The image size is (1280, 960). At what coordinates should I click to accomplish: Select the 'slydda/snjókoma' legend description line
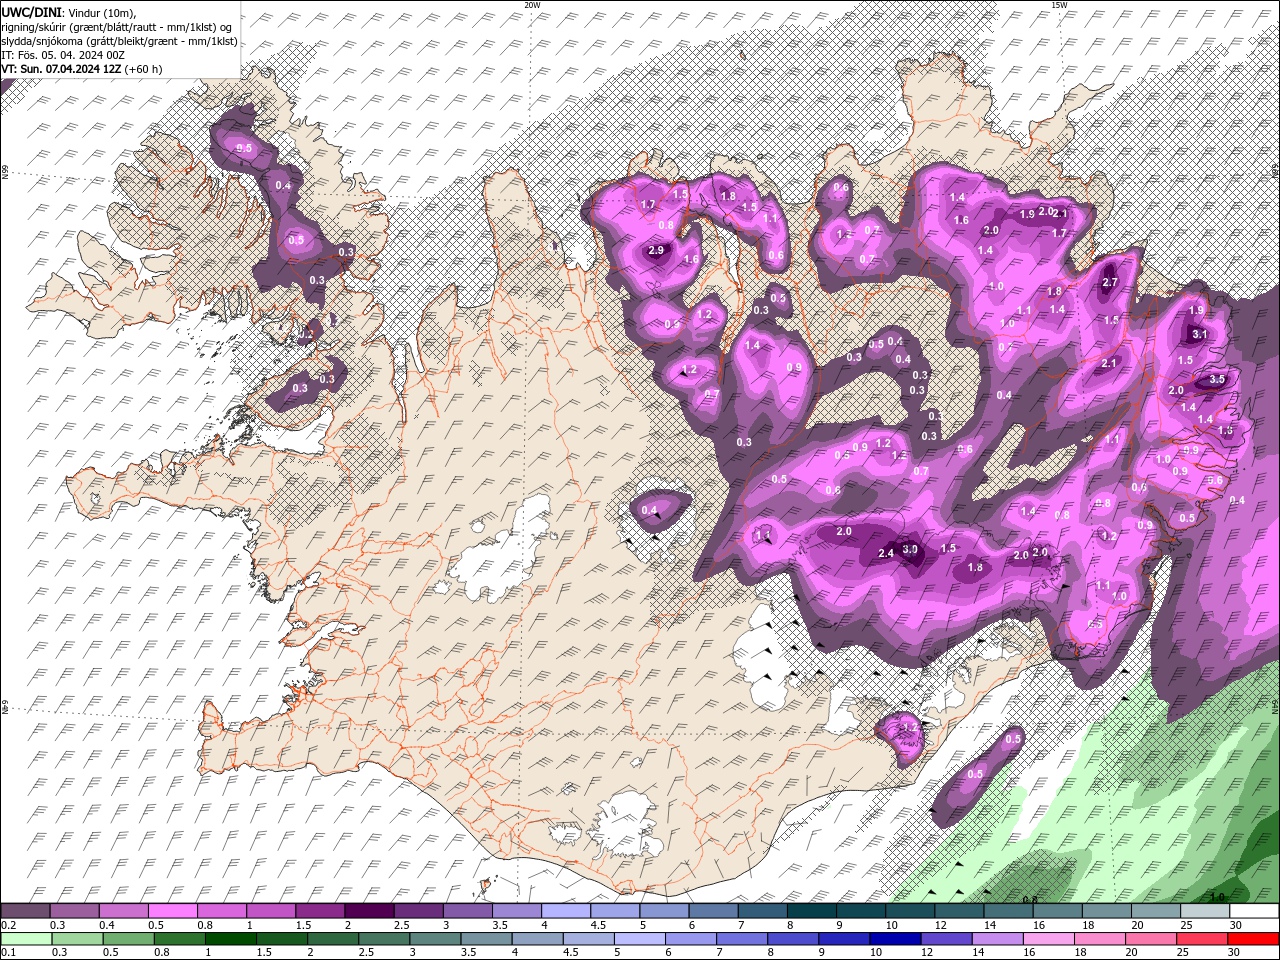click(120, 41)
